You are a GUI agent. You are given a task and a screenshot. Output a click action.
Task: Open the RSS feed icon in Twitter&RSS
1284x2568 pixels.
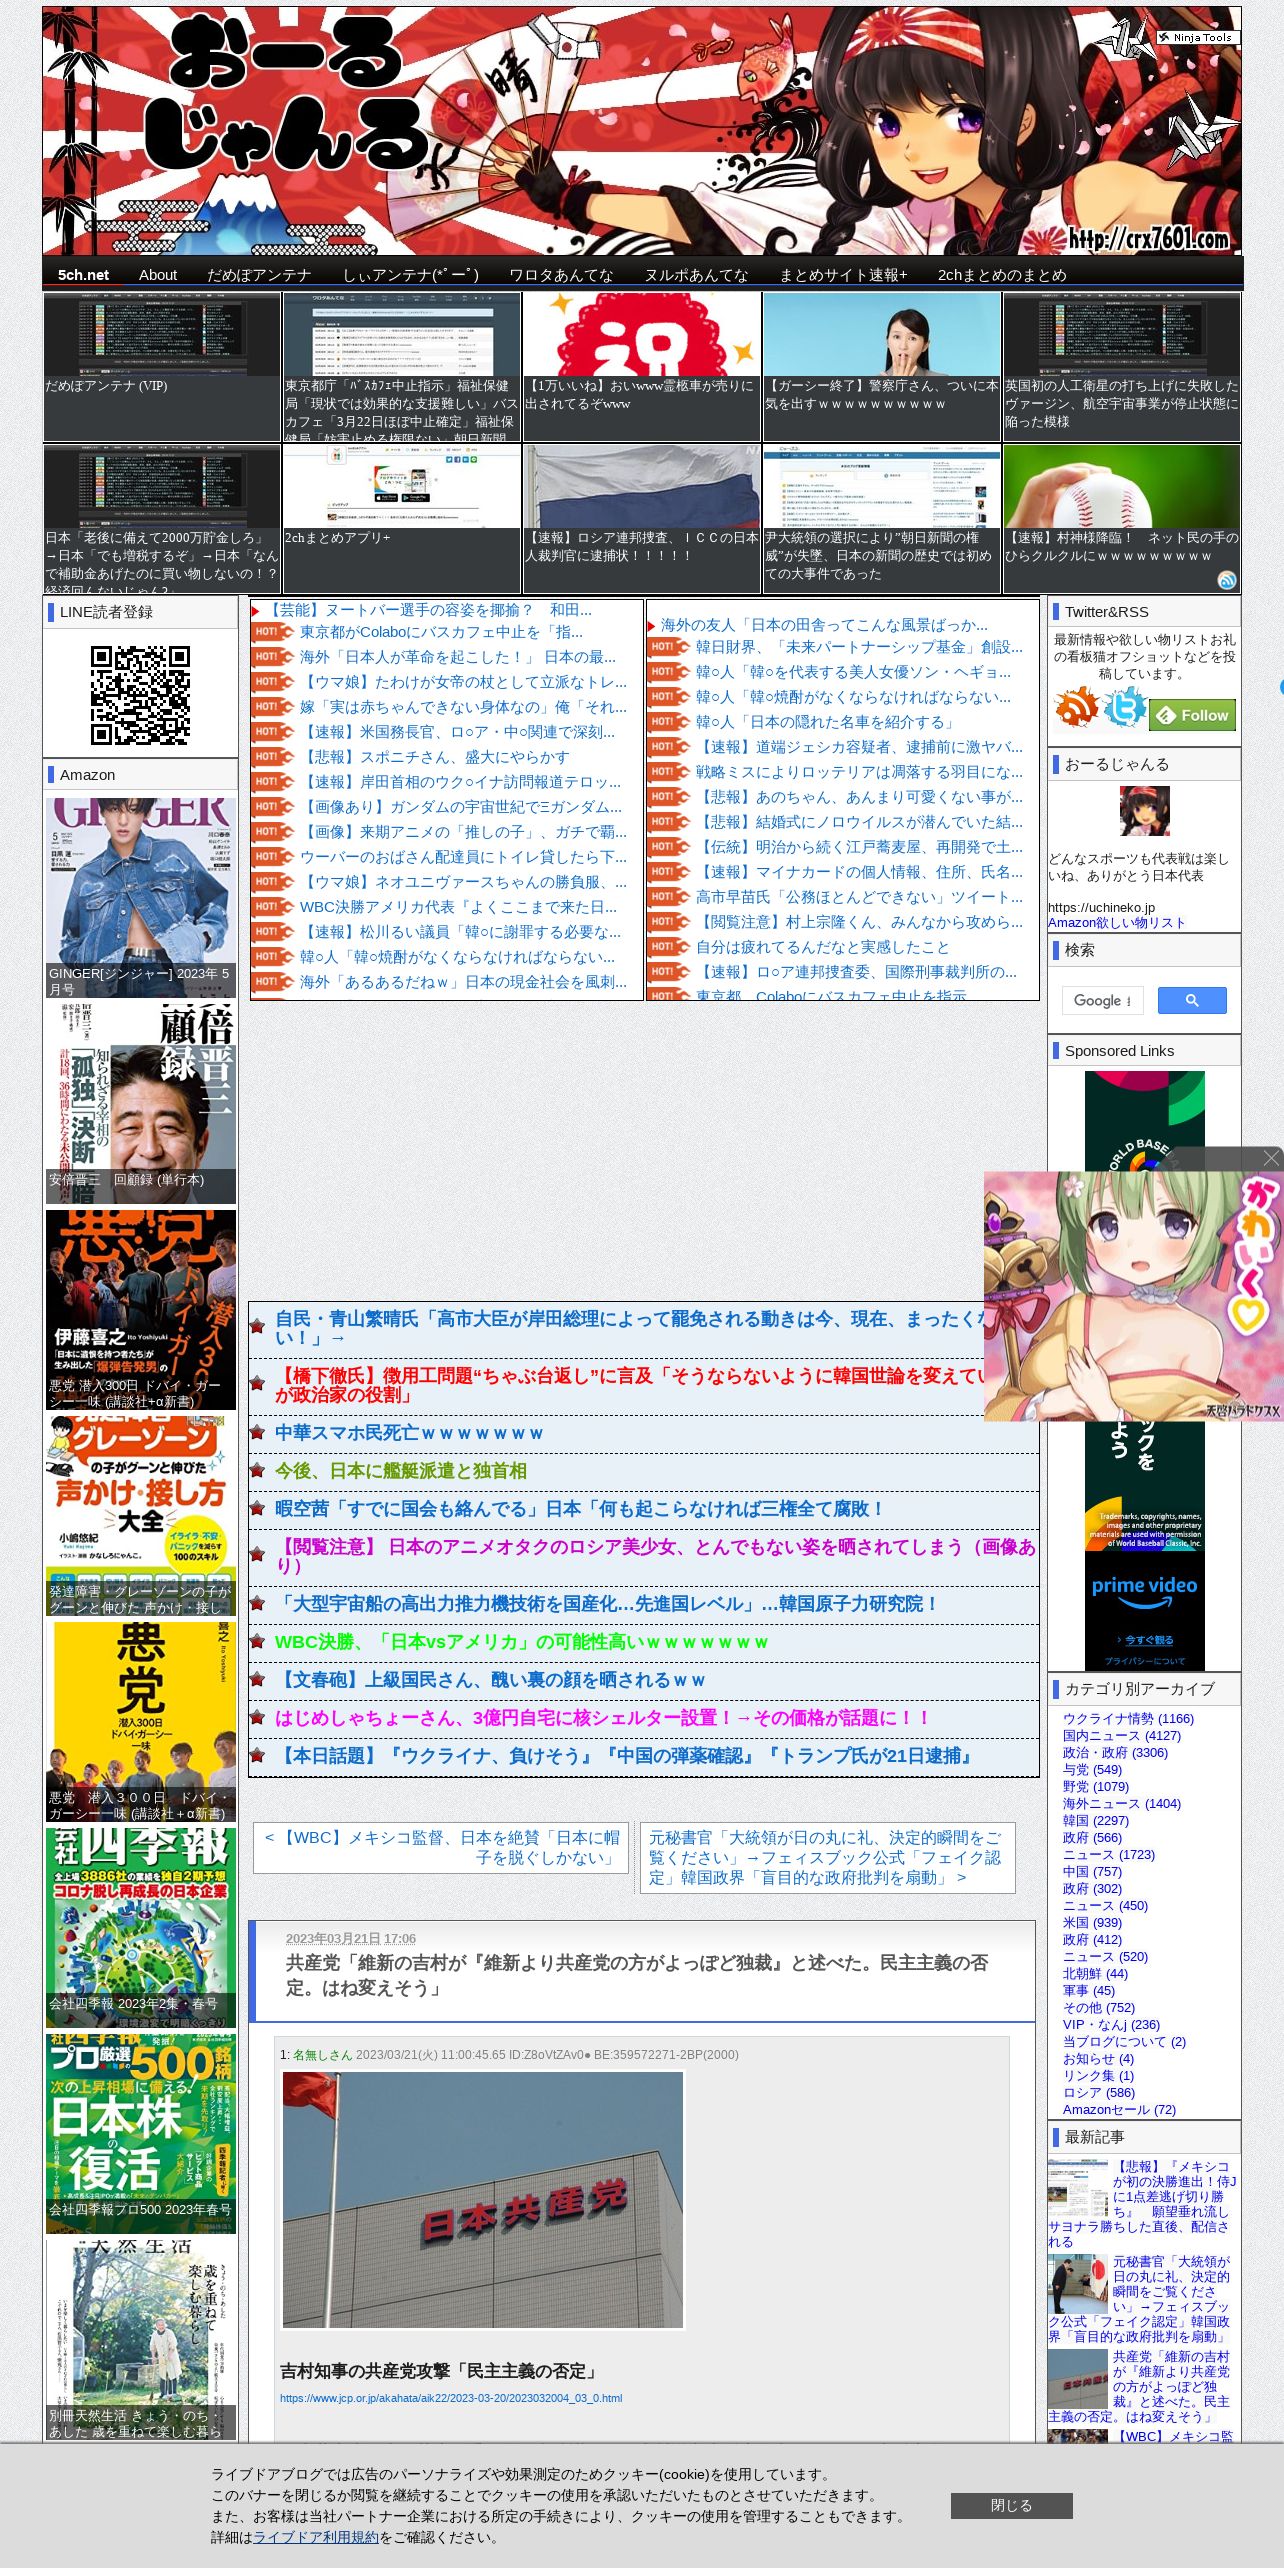tap(1076, 709)
